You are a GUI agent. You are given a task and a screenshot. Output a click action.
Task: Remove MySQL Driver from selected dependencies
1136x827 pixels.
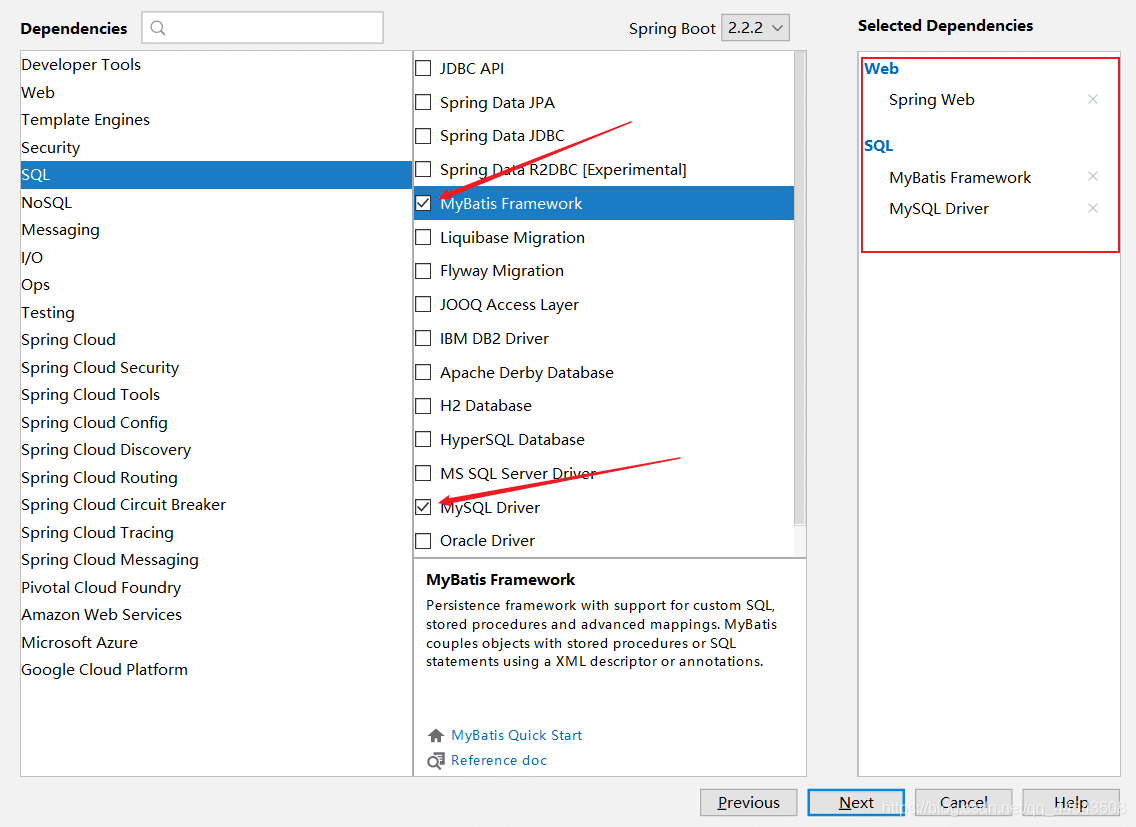coord(1093,209)
